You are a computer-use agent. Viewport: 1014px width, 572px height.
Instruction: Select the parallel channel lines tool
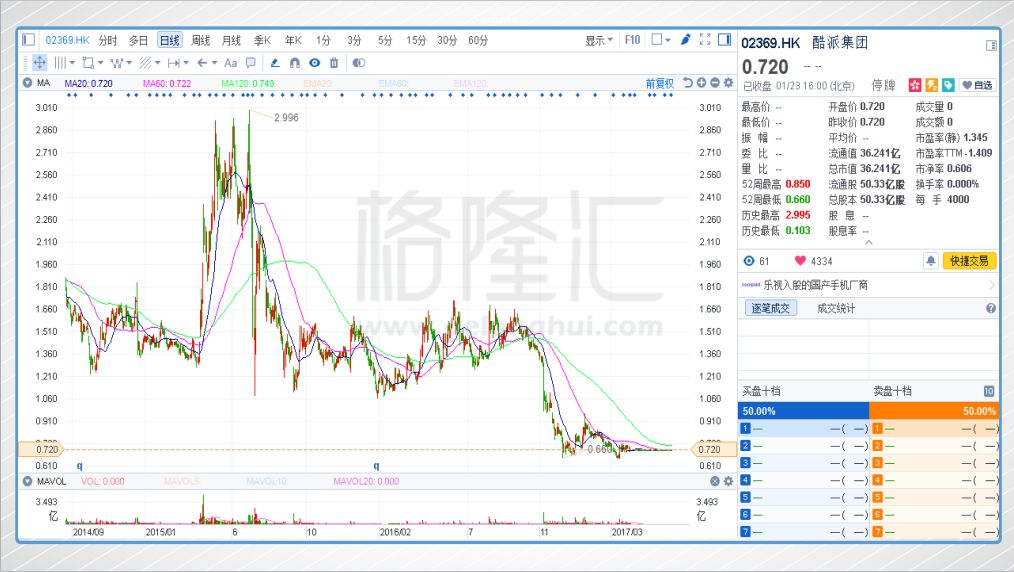(146, 63)
